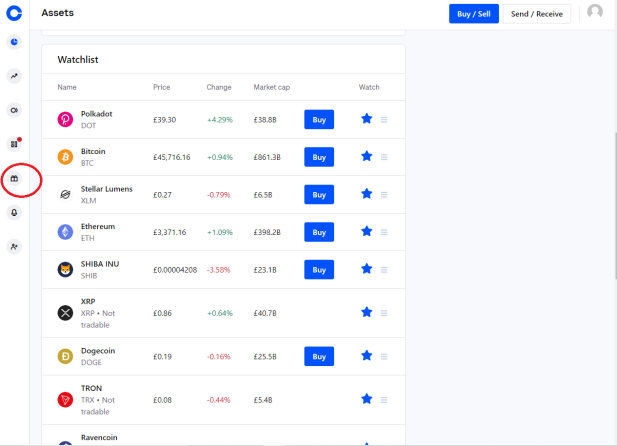Unwatch Stellar Lumens with its star
The image size is (617, 446).
coord(367,194)
